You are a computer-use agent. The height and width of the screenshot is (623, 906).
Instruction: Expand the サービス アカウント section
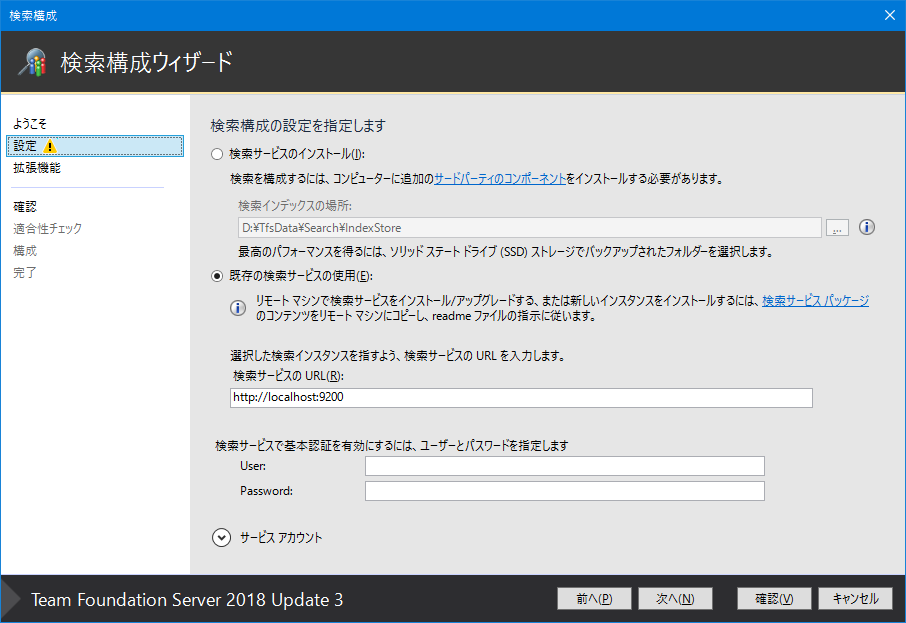tap(221, 537)
